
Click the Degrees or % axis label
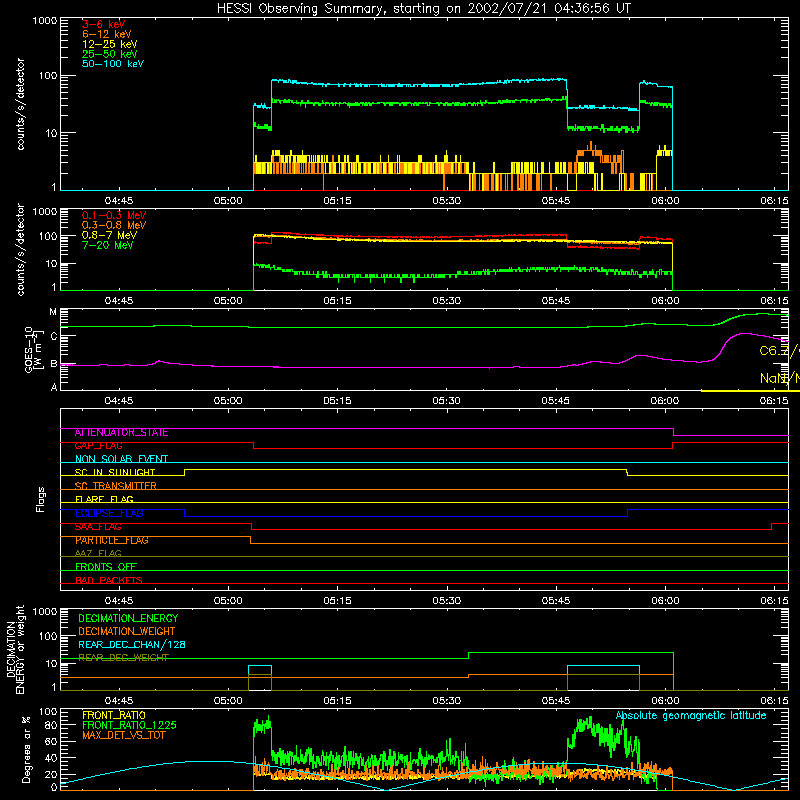tap(26, 749)
